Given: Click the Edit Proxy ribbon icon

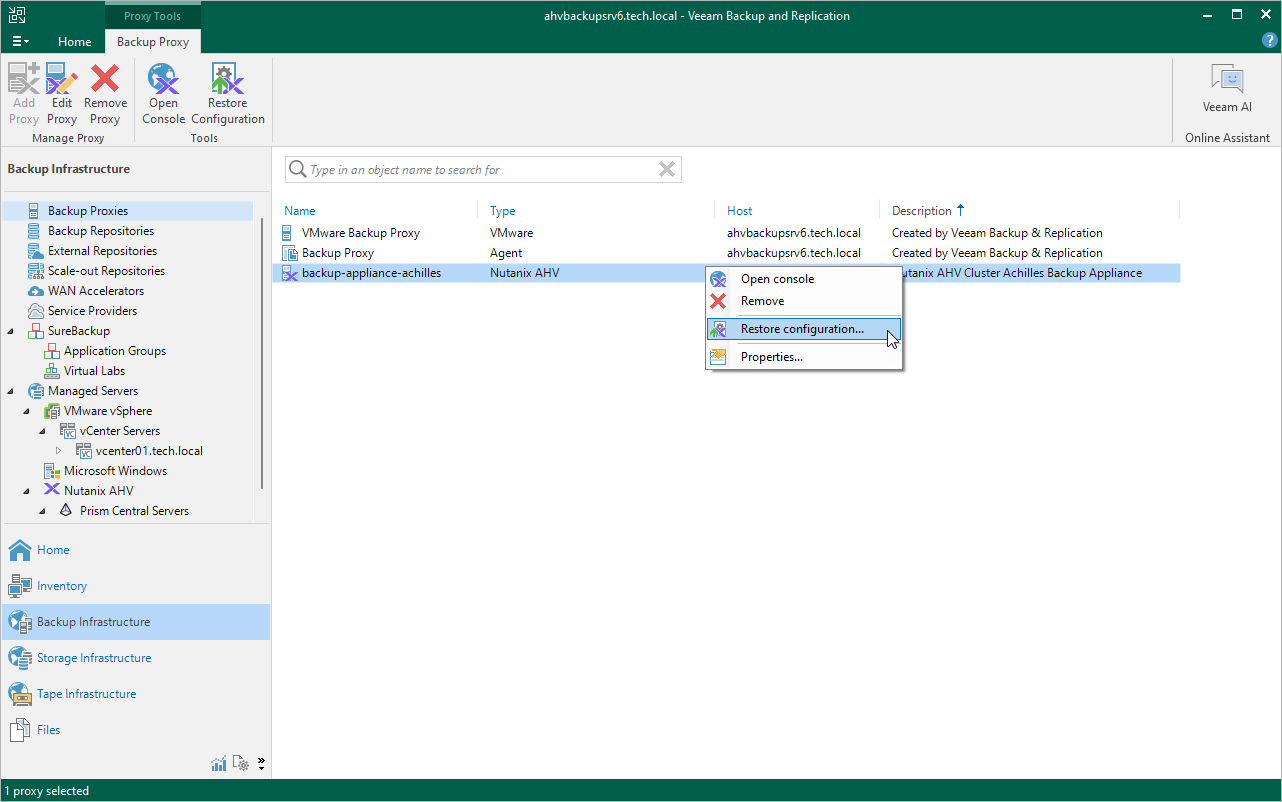Looking at the screenshot, I should [x=62, y=80].
